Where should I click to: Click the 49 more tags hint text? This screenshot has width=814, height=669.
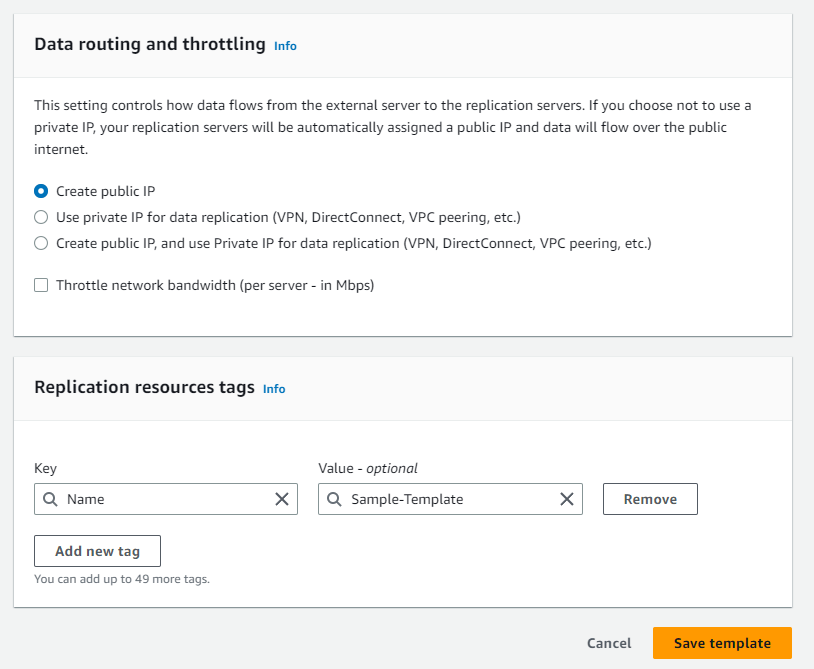tap(122, 578)
